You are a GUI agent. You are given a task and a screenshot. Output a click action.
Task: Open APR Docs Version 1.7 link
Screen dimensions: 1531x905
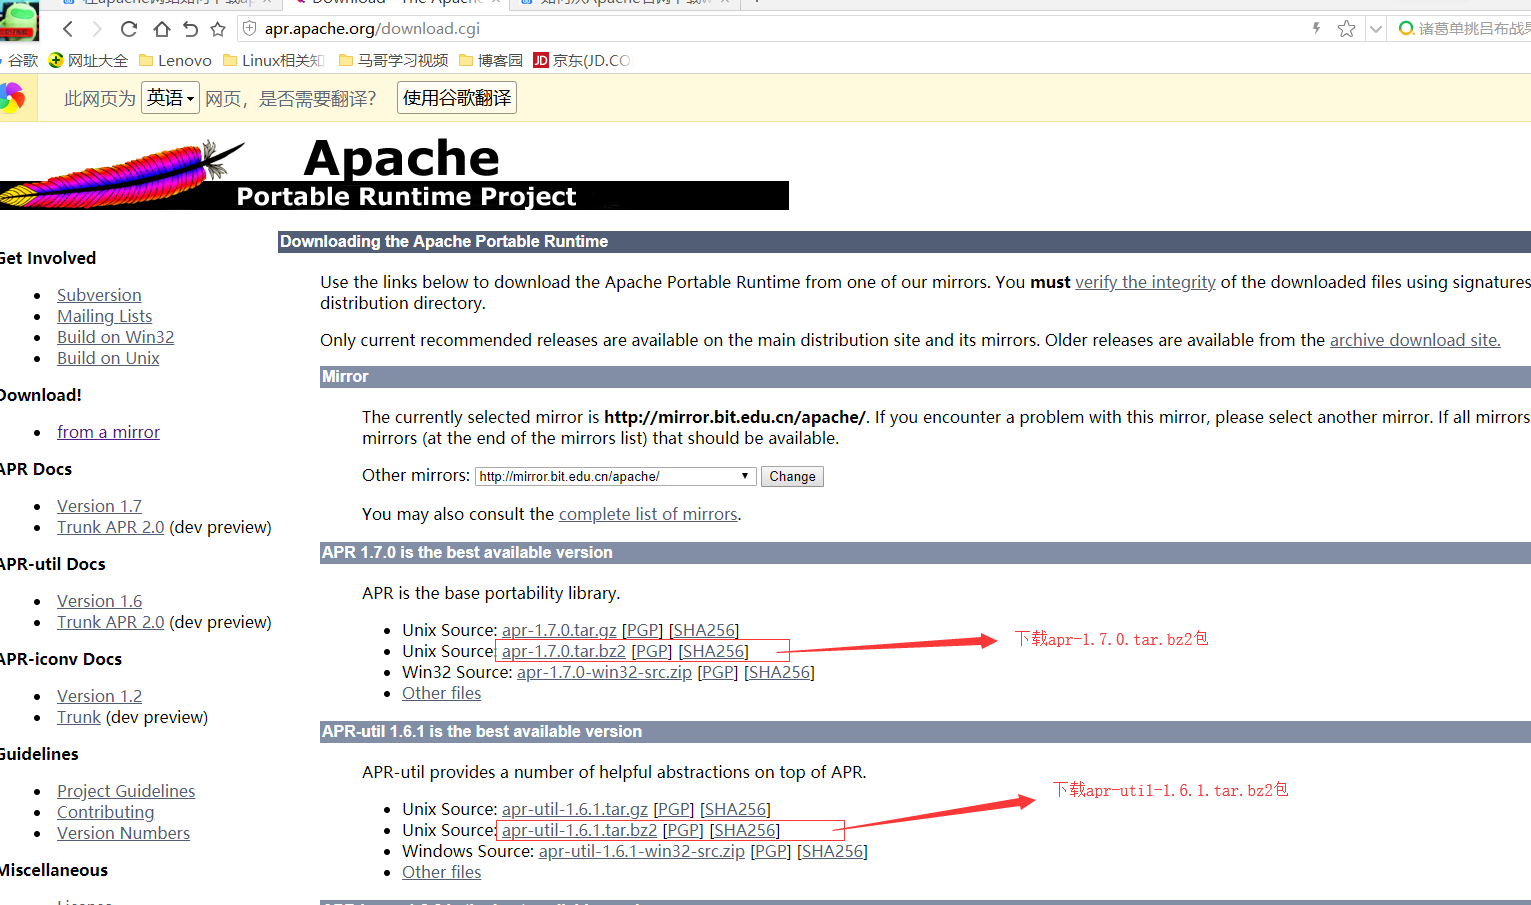click(x=99, y=506)
